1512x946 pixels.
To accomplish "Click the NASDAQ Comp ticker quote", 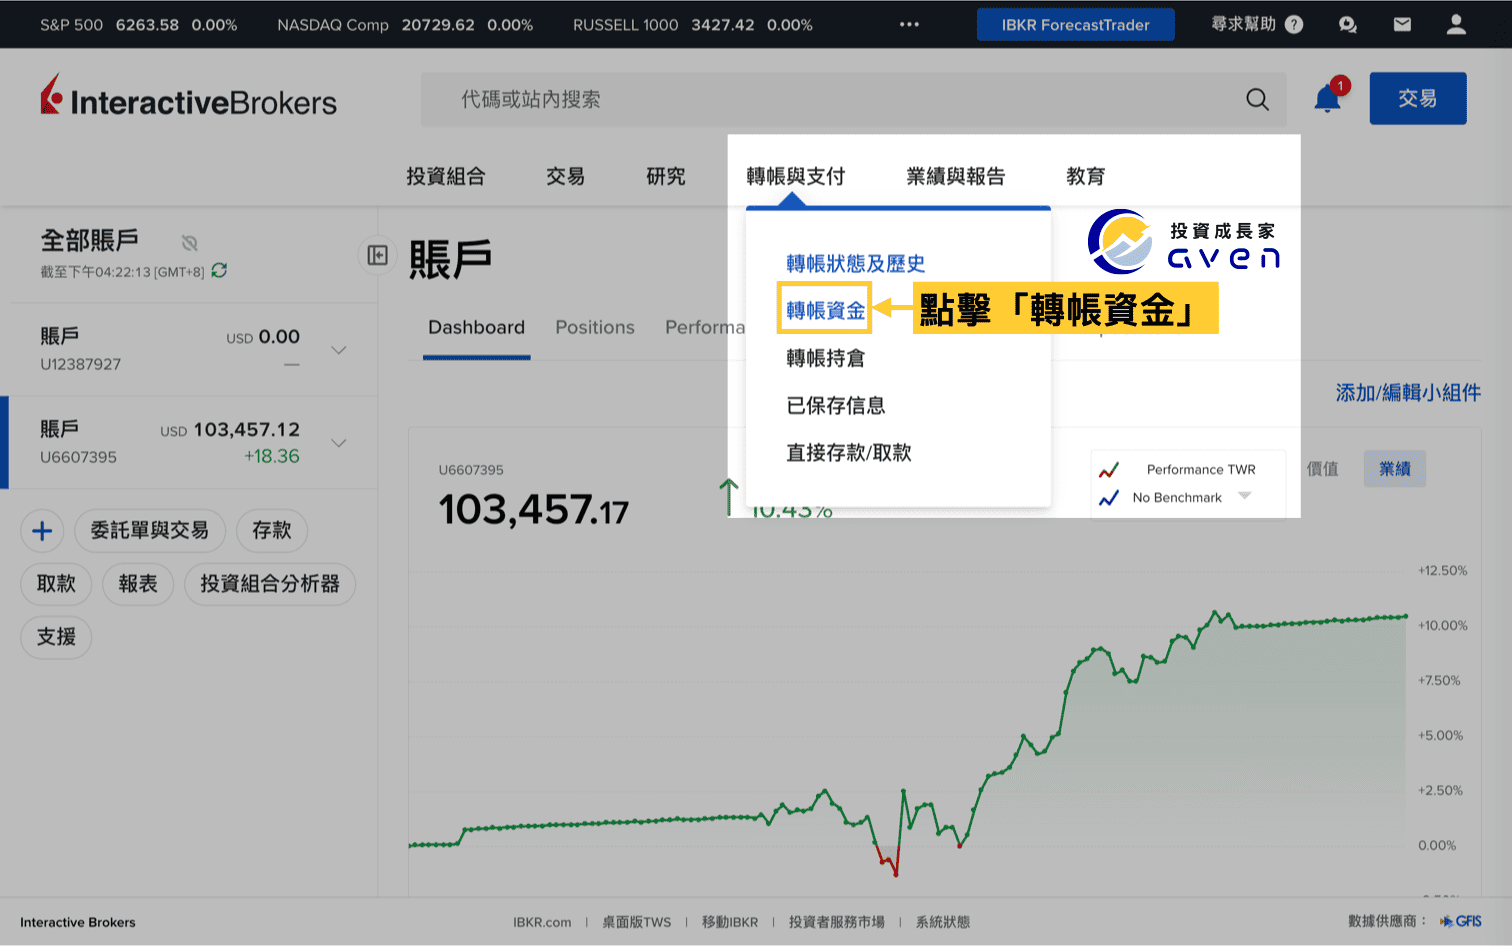I will click(x=405, y=24).
